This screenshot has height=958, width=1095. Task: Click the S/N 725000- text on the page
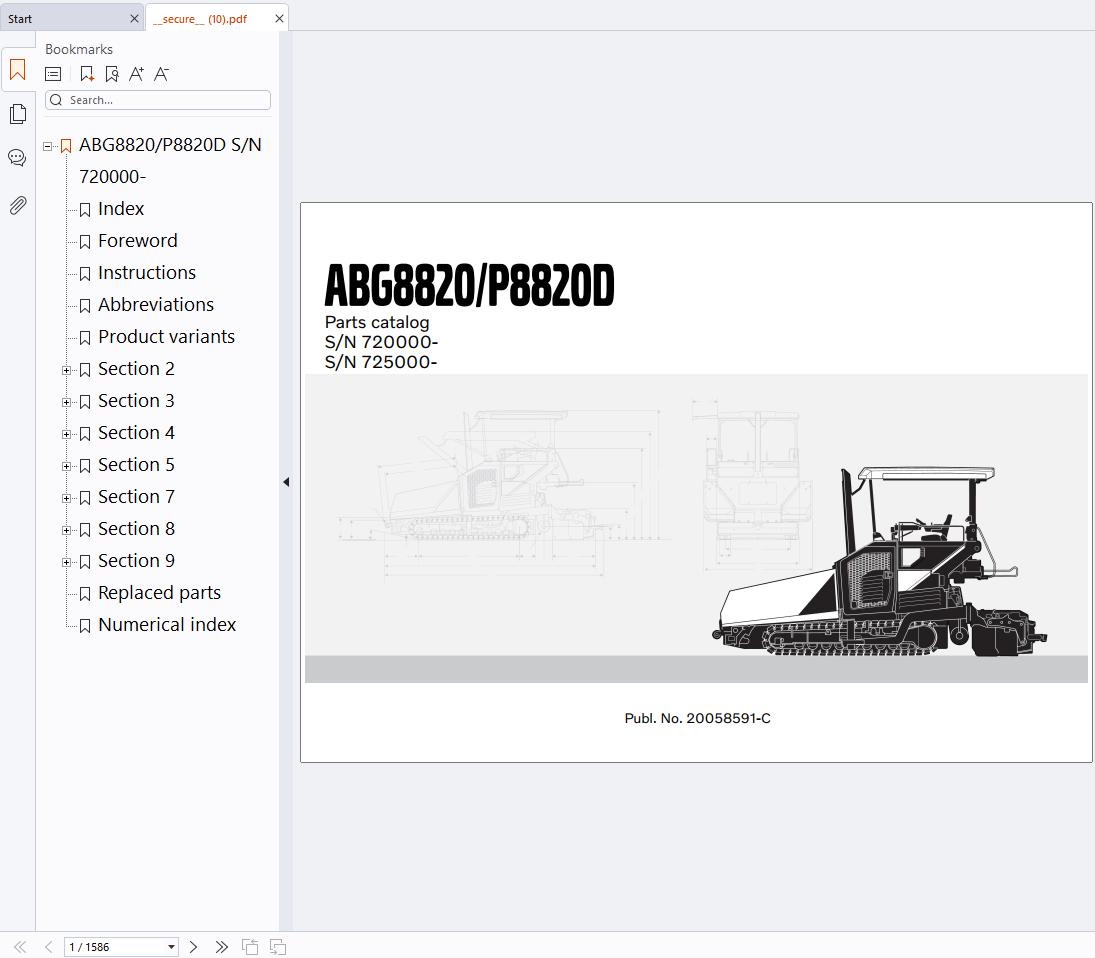click(x=381, y=362)
